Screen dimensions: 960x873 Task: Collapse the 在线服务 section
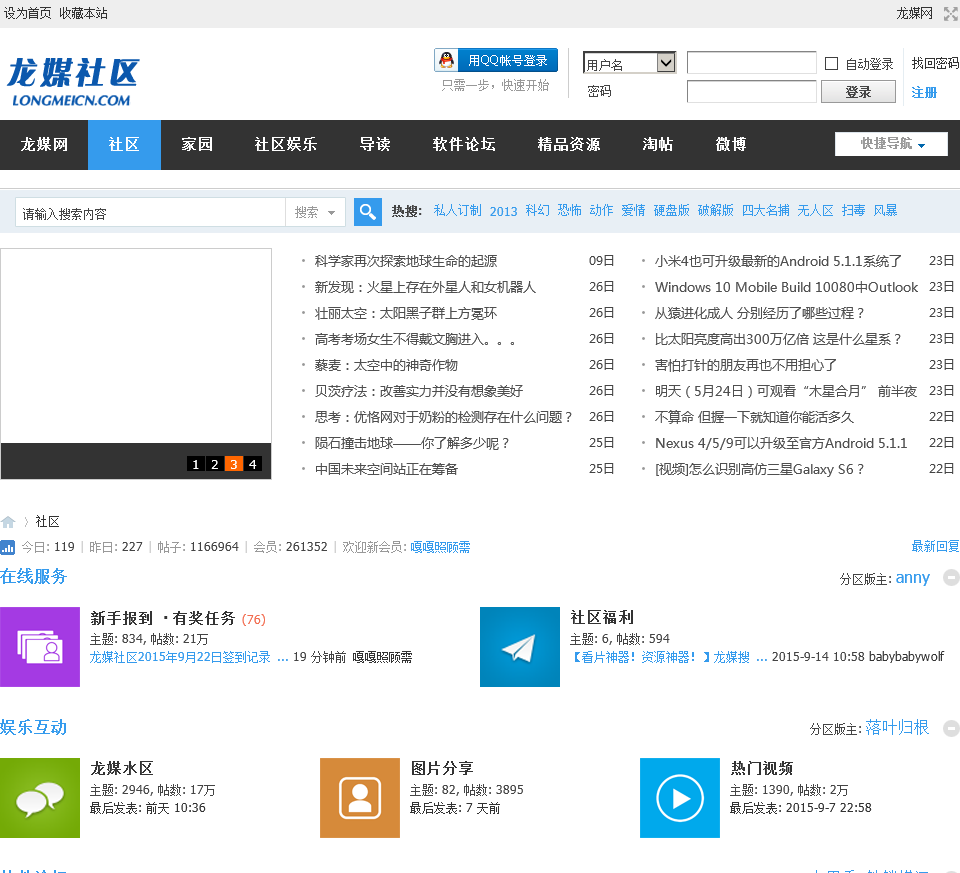pos(951,578)
